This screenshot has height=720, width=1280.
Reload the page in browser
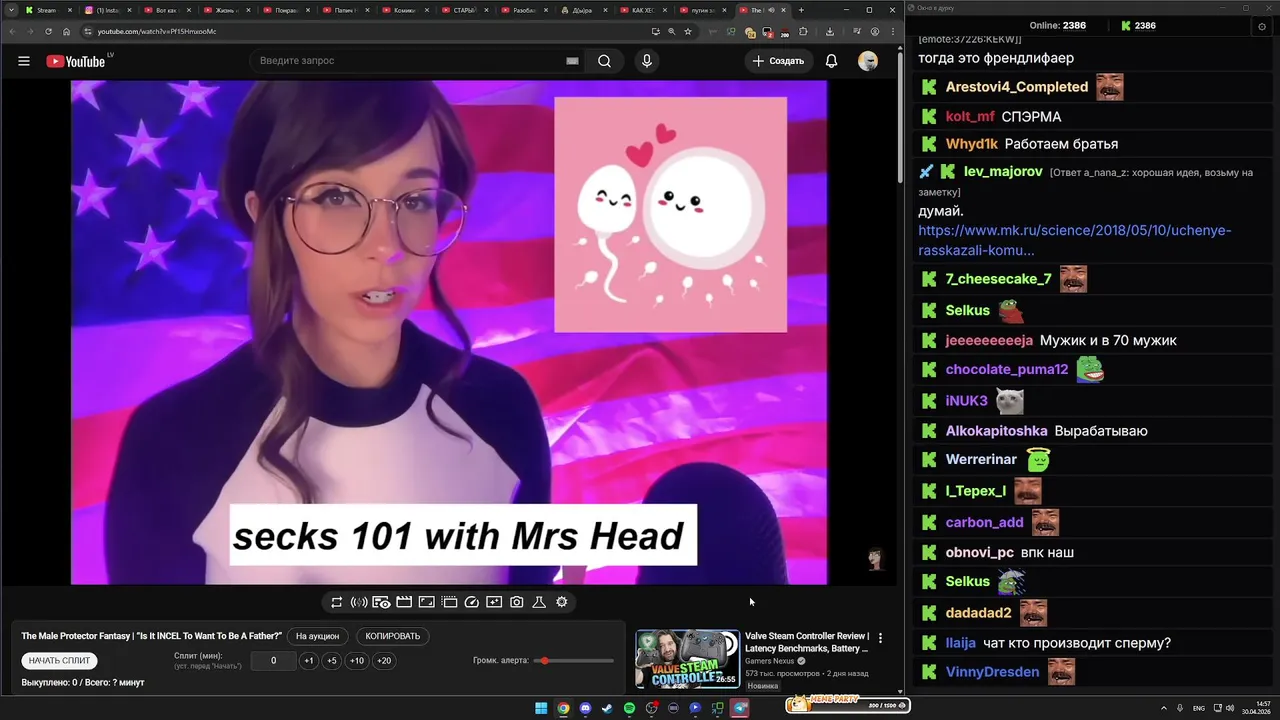tap(48, 31)
